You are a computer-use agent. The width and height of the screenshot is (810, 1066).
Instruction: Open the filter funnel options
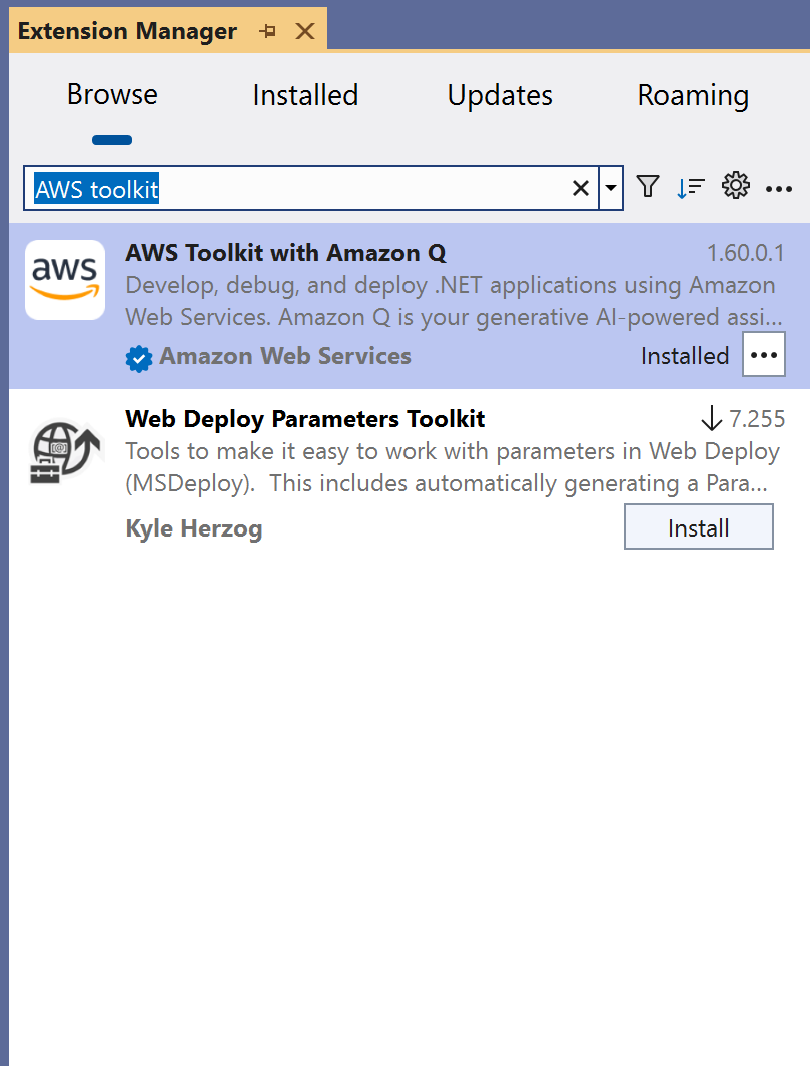click(x=648, y=187)
